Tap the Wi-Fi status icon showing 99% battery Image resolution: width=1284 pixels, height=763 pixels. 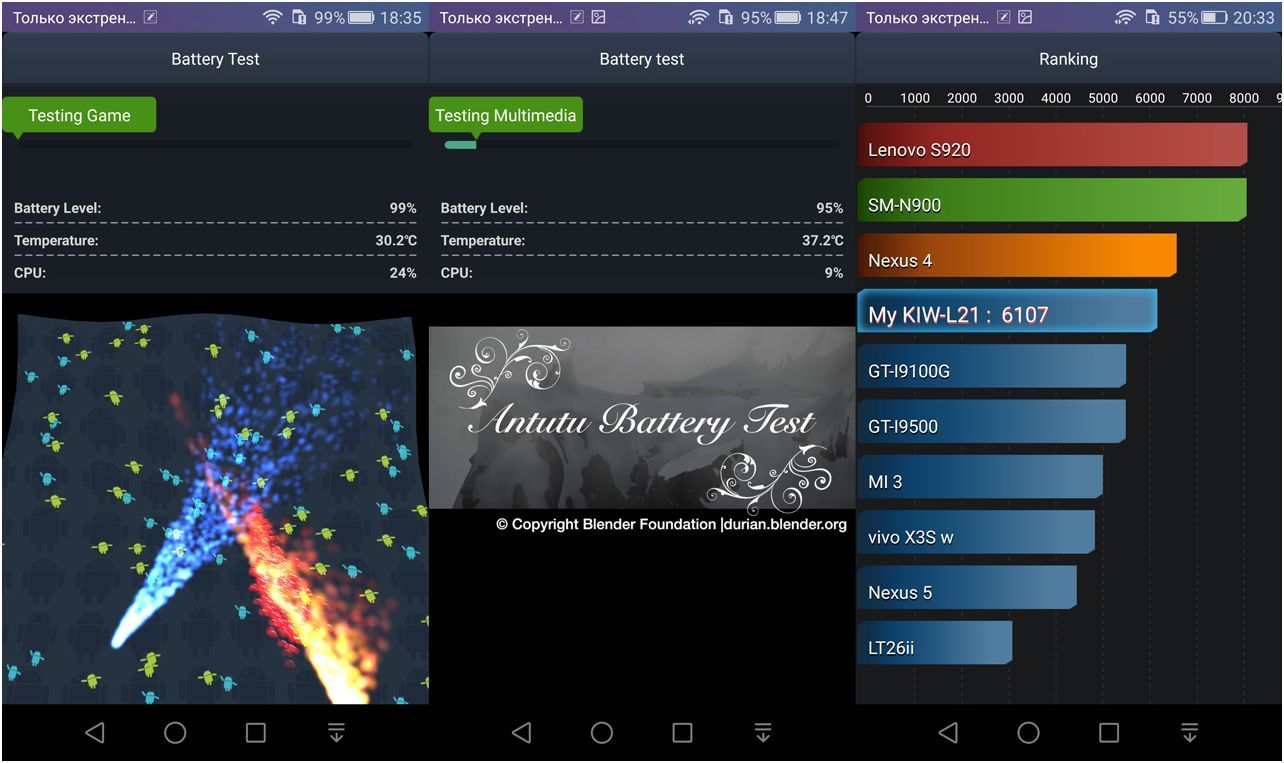272,17
